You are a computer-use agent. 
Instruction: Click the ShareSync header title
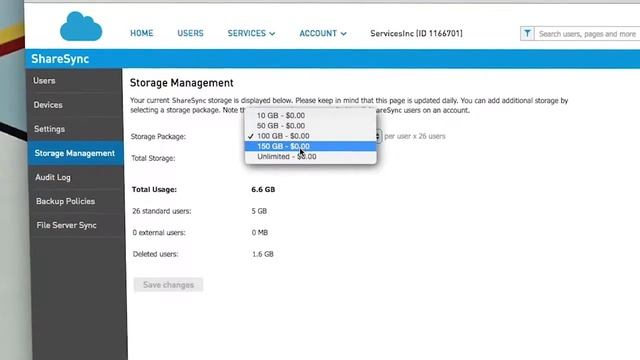pos(60,59)
